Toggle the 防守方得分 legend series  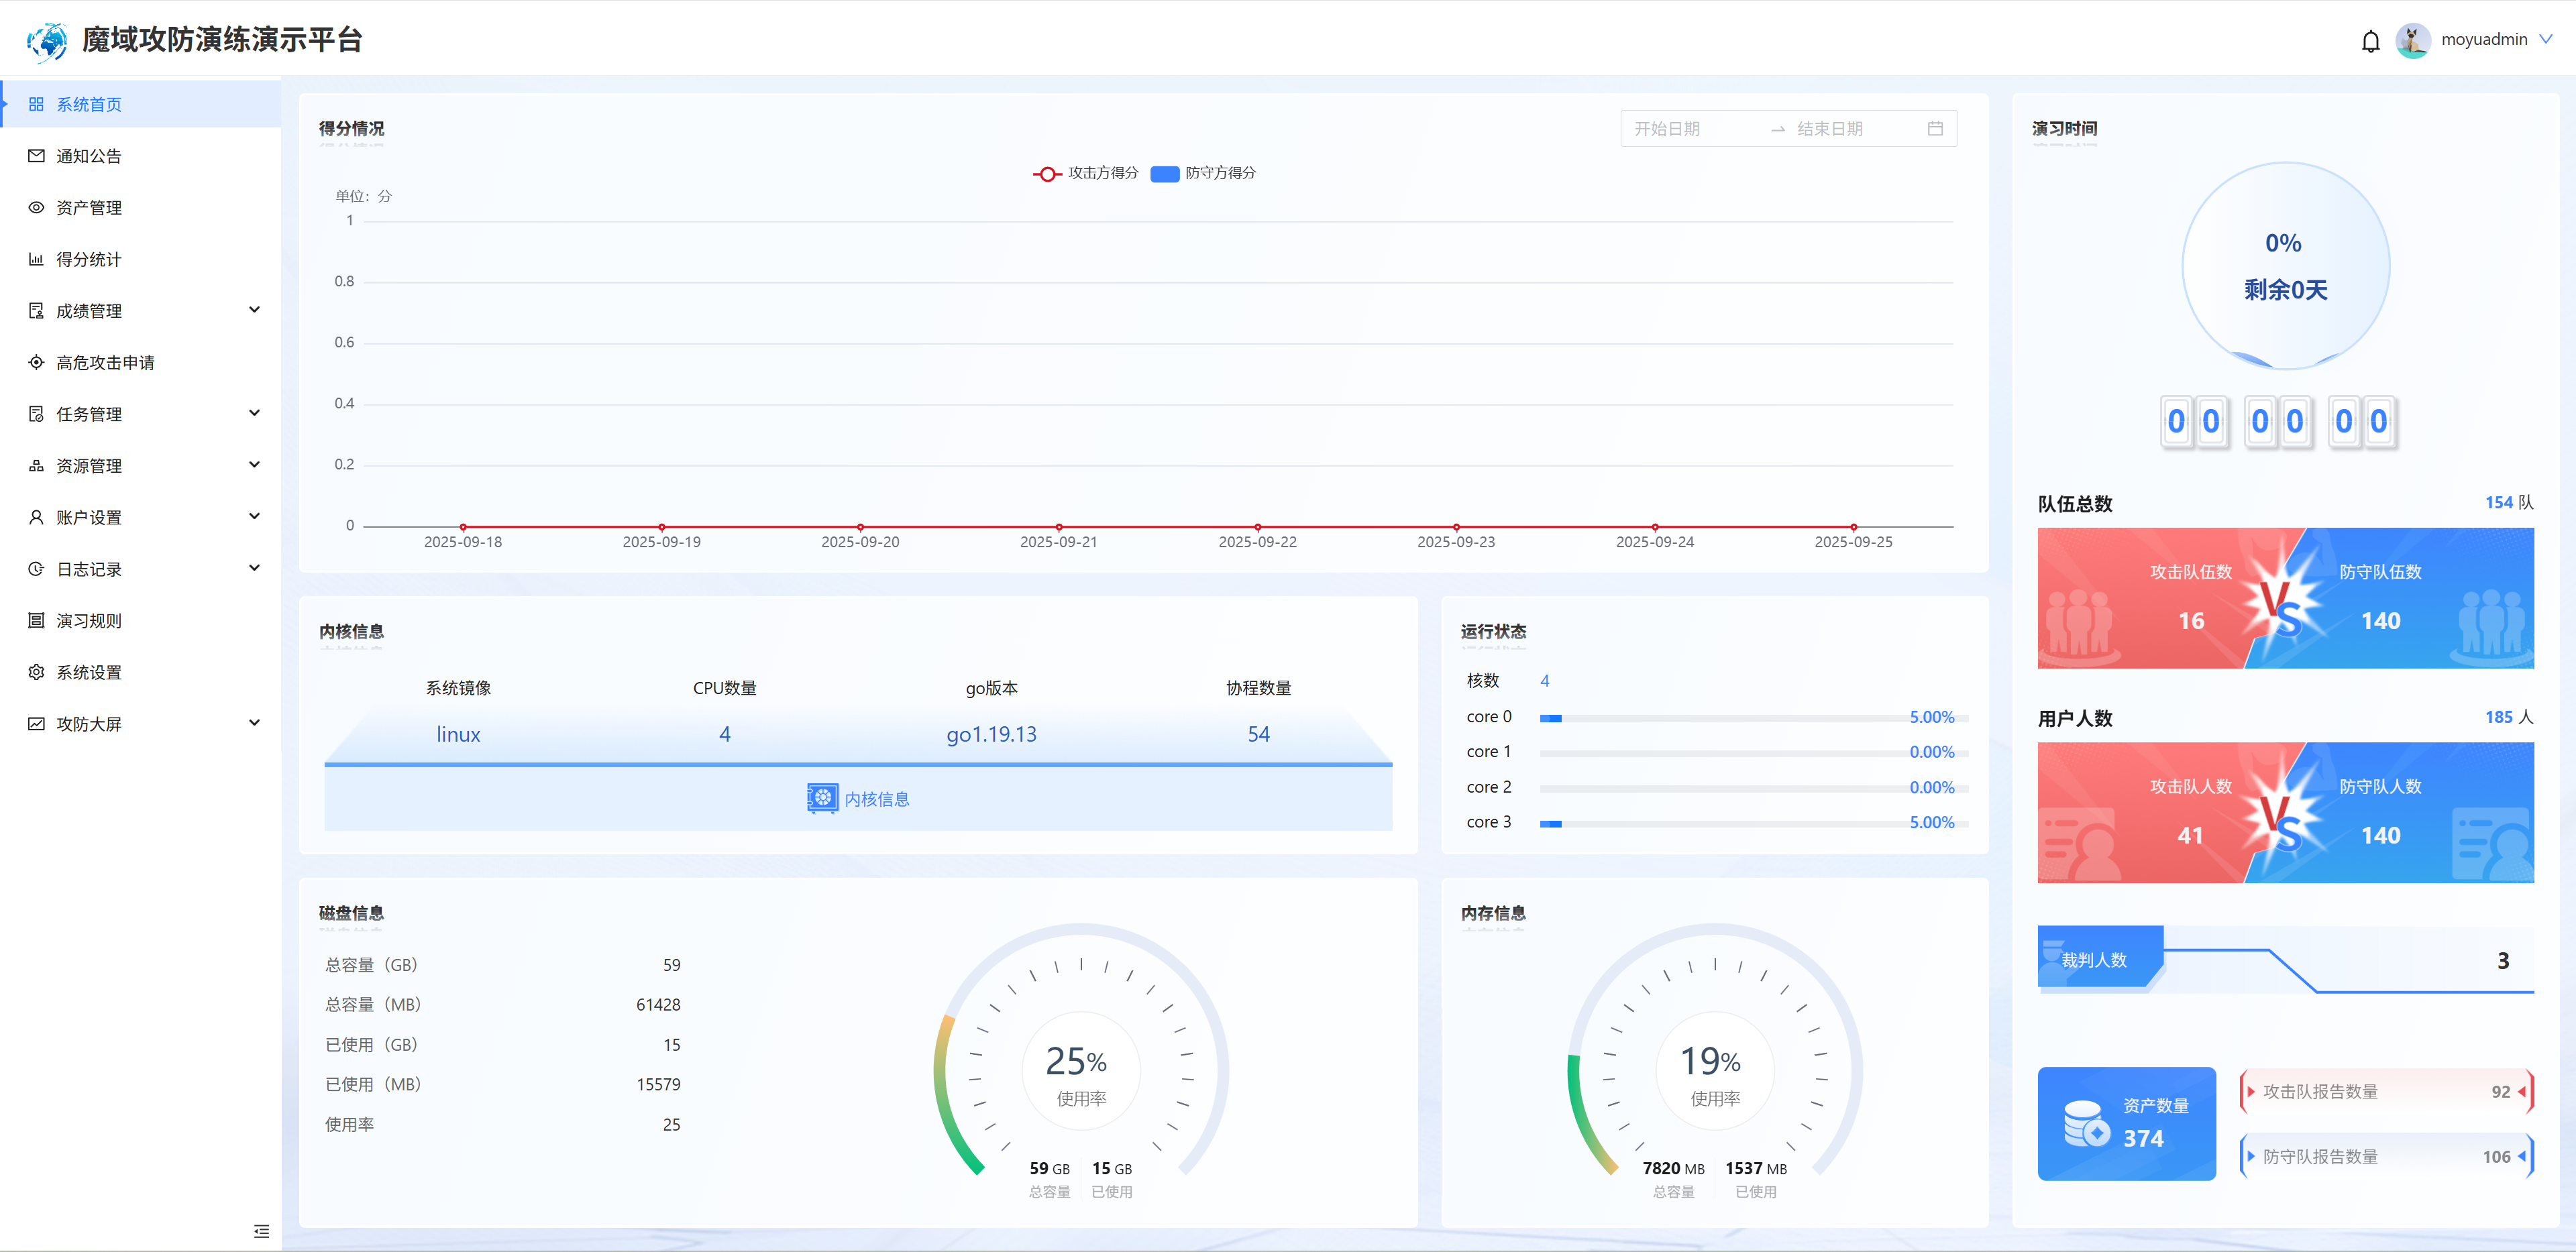point(1203,173)
